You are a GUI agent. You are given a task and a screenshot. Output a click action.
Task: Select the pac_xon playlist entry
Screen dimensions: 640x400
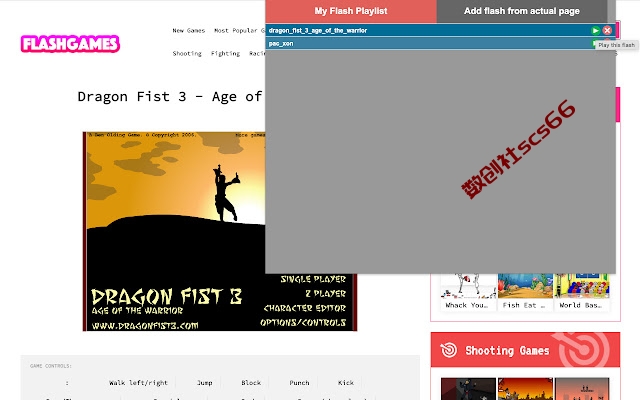(x=440, y=43)
